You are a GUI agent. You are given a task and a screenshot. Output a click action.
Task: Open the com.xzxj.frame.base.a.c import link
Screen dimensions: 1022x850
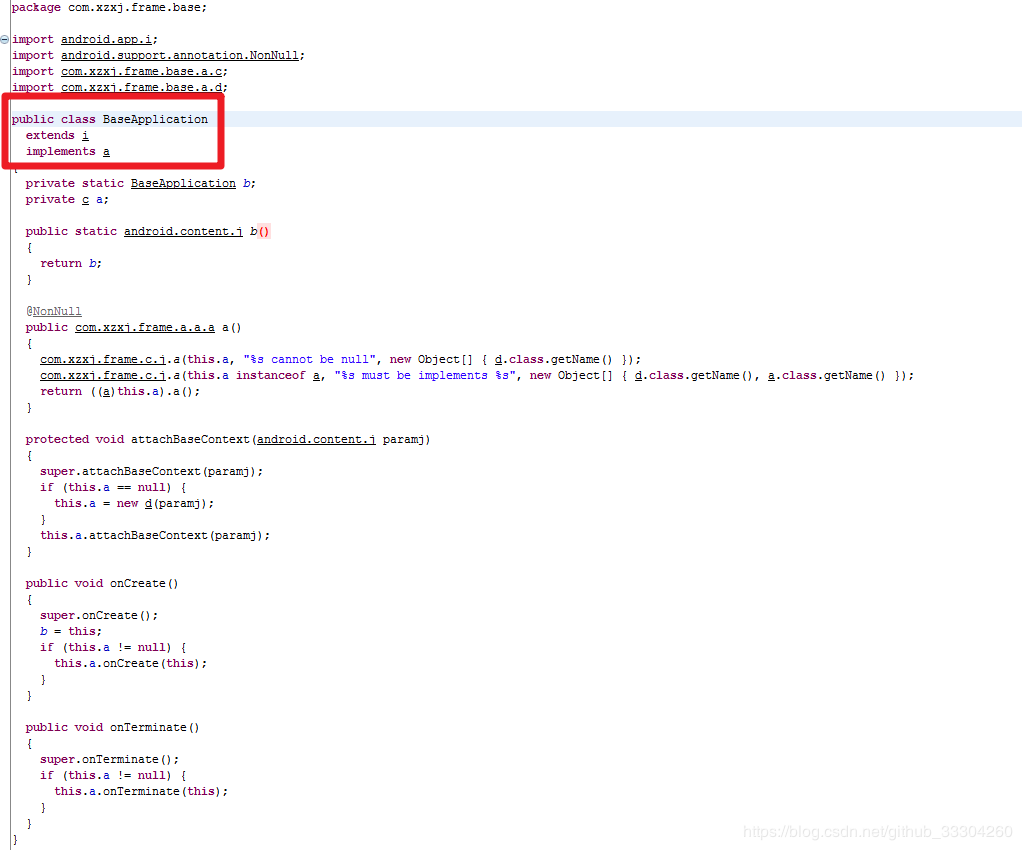click(x=141, y=72)
